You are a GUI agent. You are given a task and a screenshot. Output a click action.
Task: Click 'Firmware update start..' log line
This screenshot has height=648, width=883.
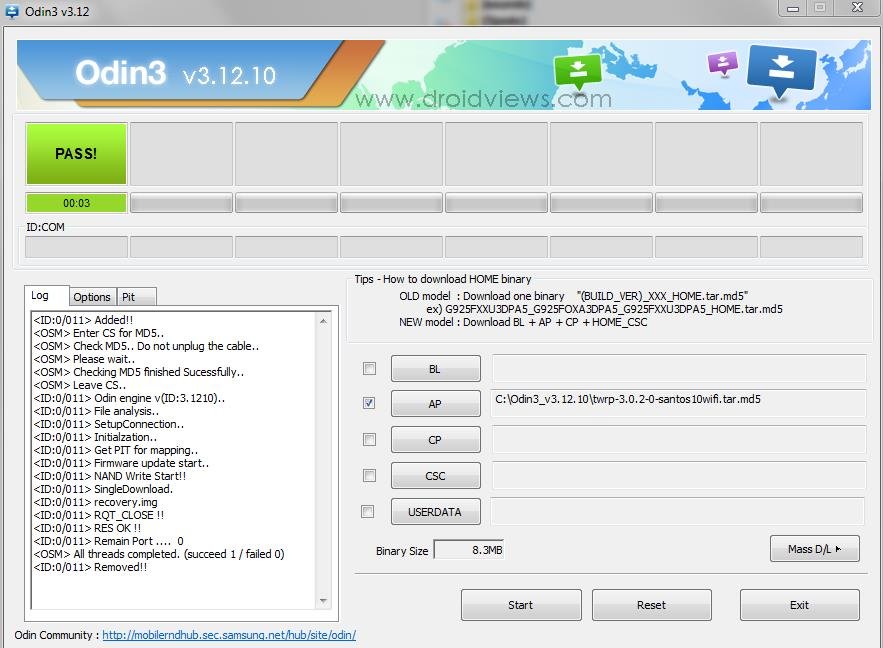coord(121,463)
